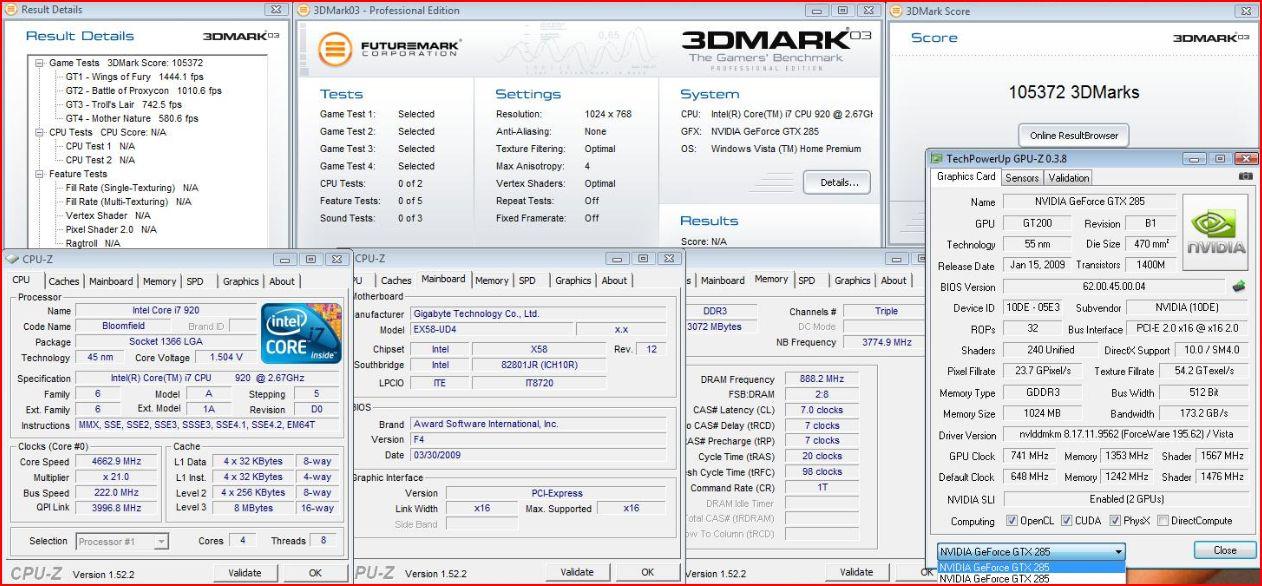Open the Validation tab in GPU-Z

[1069, 178]
